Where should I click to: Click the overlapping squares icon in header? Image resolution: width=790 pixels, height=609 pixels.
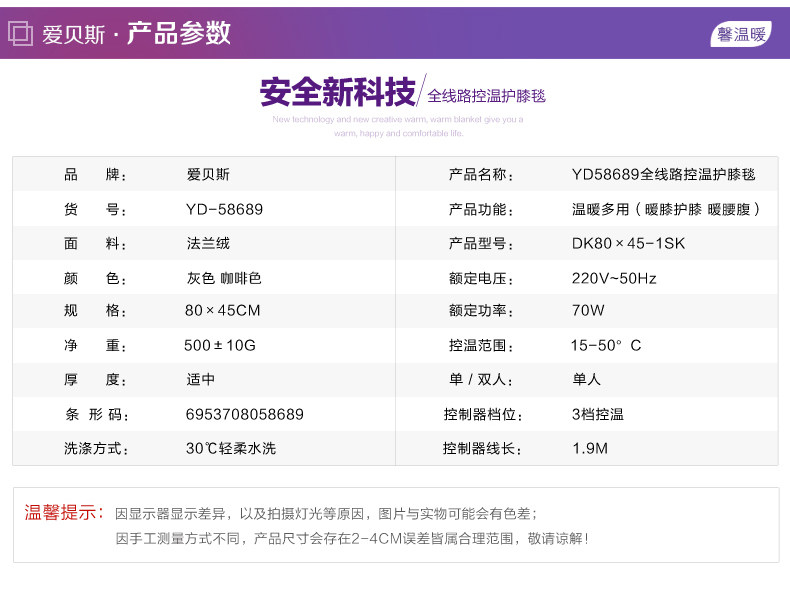[20, 34]
